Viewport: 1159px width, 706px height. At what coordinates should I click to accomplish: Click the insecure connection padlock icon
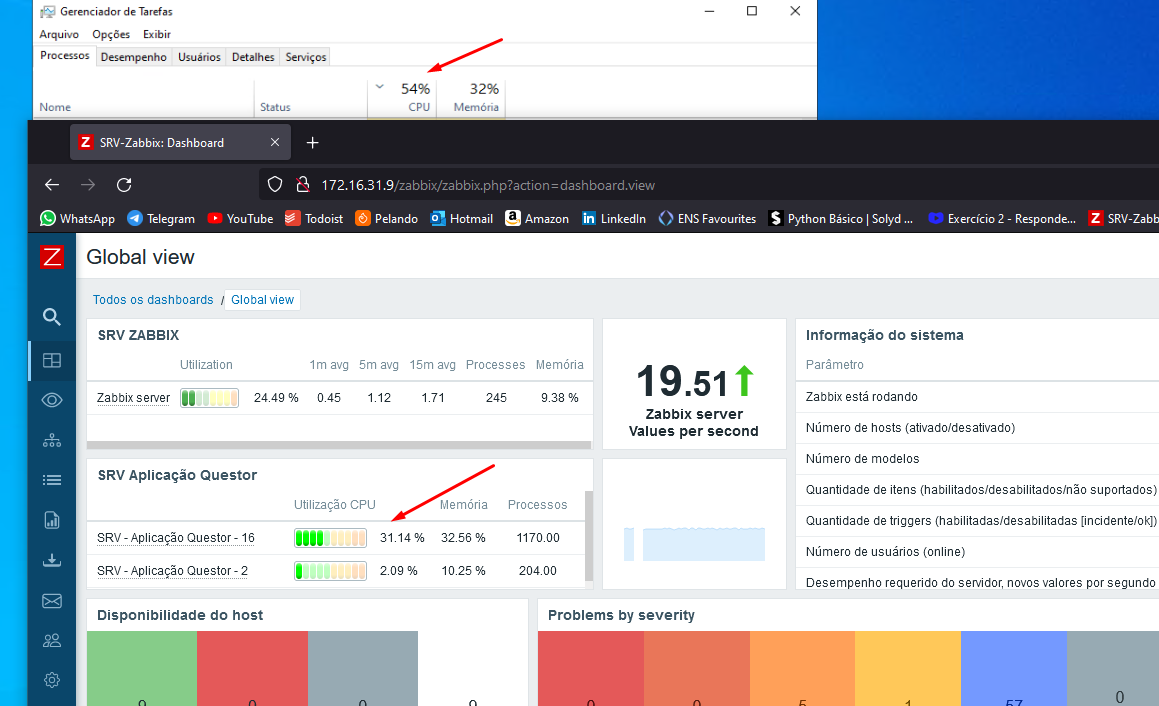point(302,185)
